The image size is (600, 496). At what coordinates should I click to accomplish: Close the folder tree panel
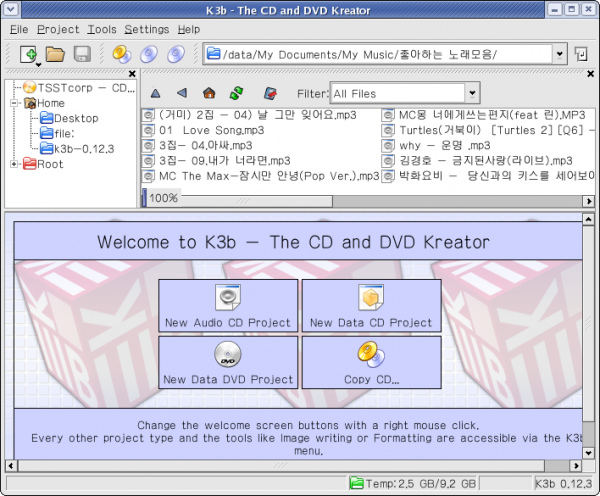[x=132, y=73]
